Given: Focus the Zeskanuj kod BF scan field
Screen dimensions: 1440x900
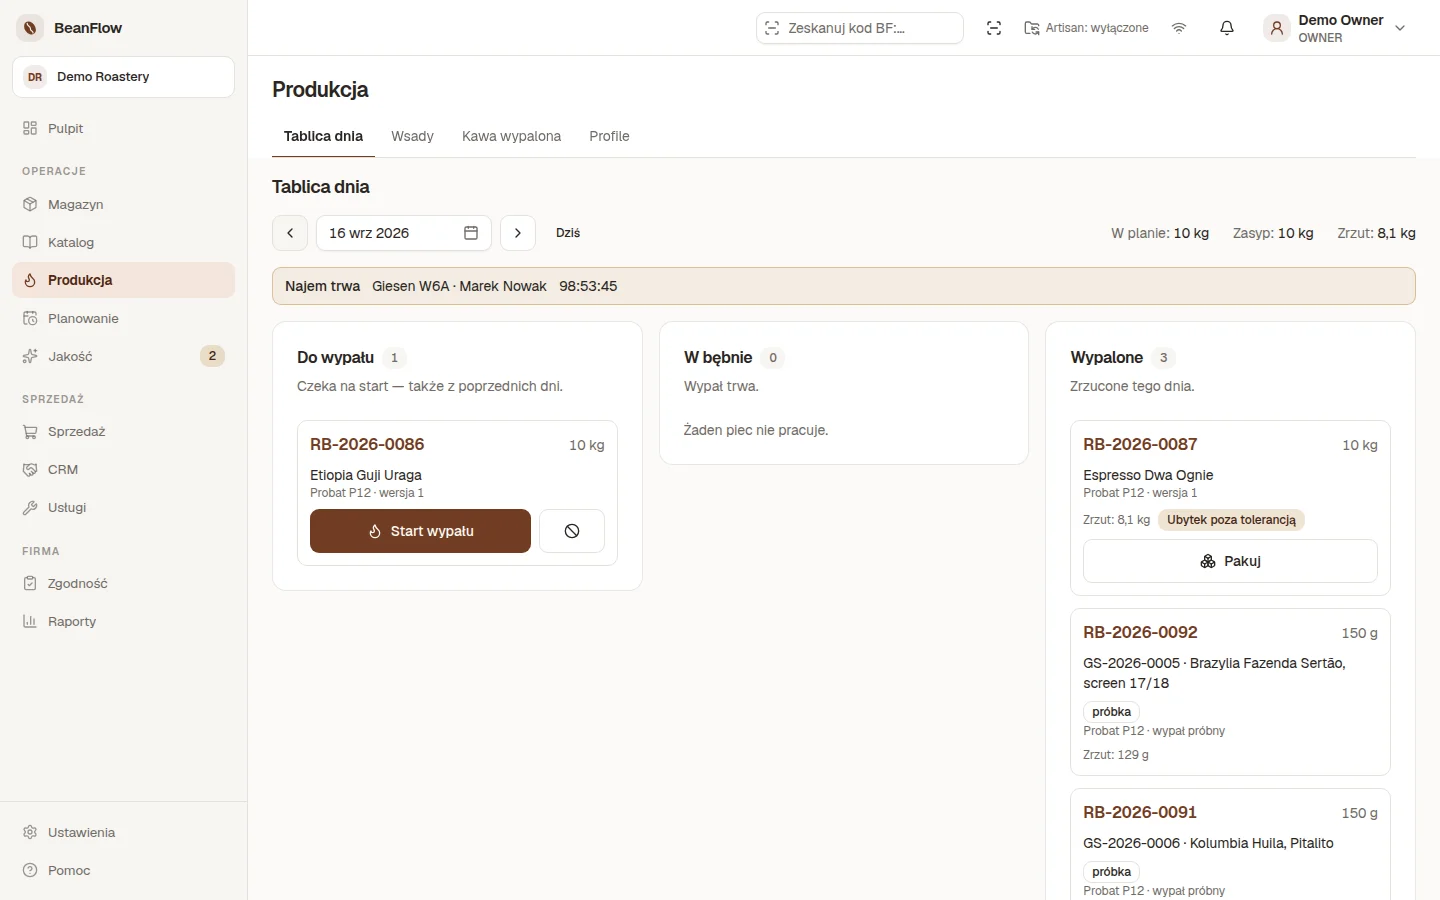Looking at the screenshot, I should (x=860, y=28).
